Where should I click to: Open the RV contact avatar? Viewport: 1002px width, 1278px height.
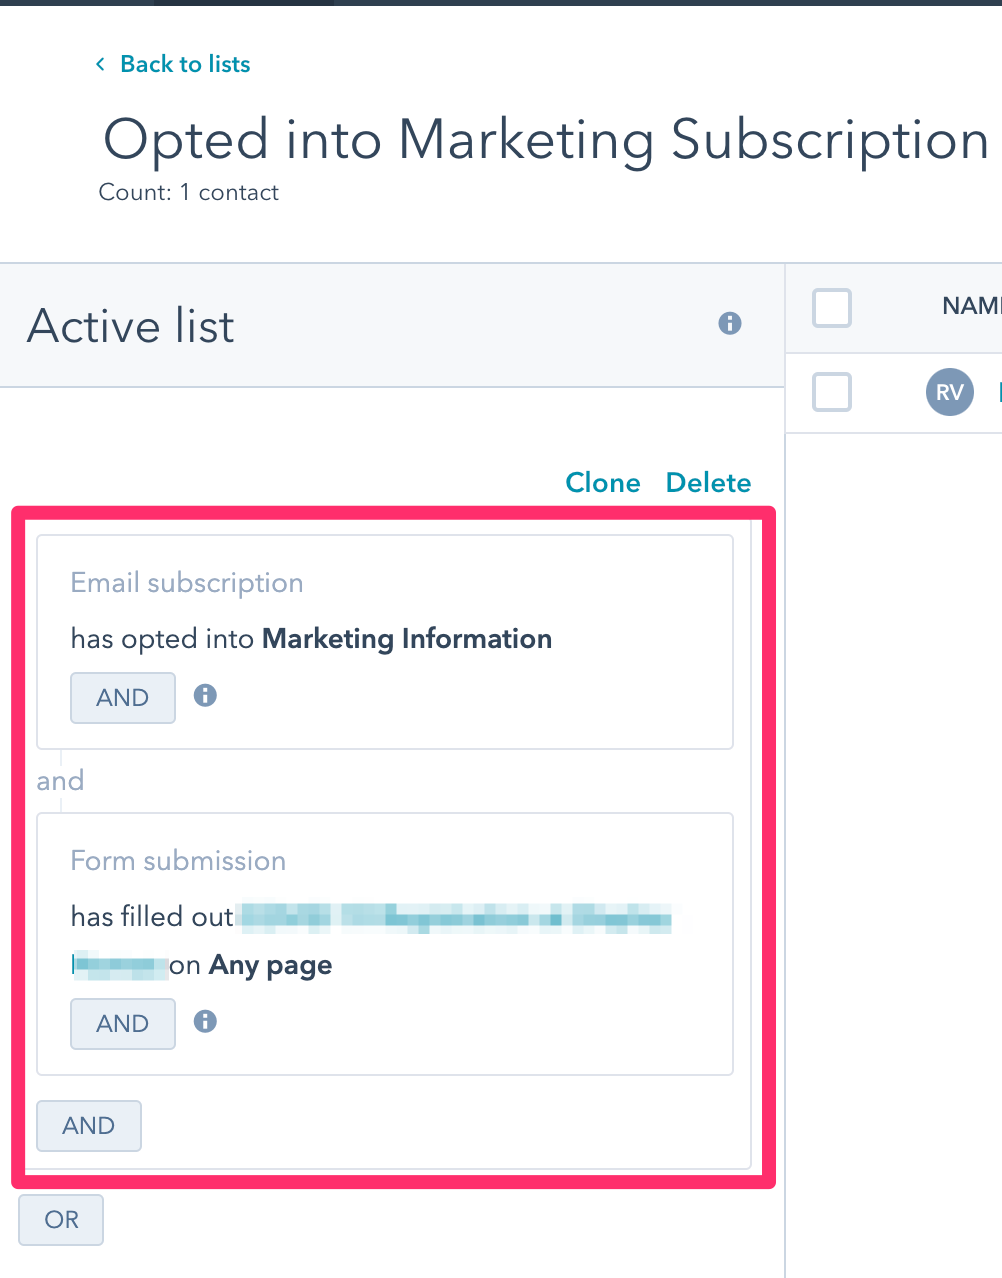pyautogui.click(x=948, y=392)
